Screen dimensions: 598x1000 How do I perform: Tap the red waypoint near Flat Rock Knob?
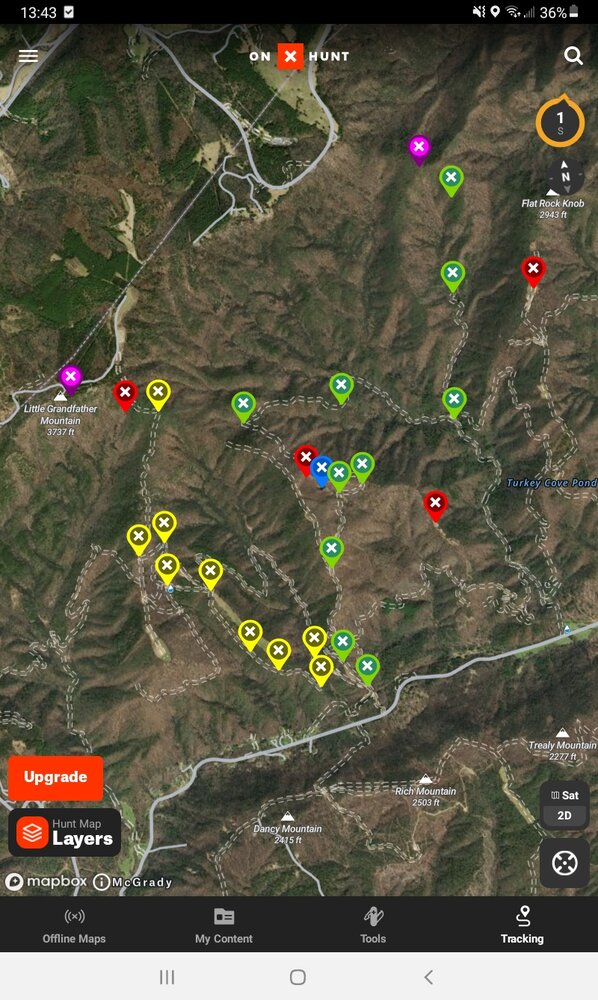533,271
